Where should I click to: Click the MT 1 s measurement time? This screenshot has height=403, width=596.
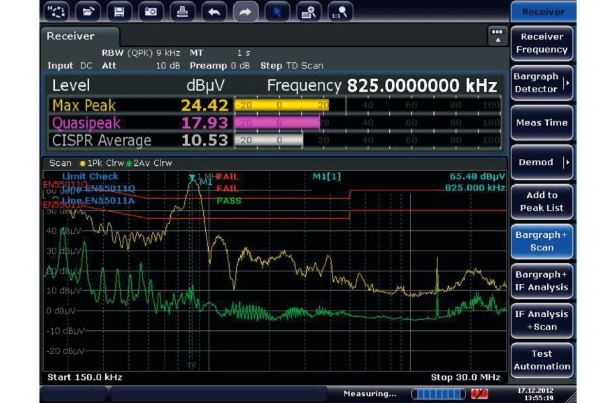[220, 53]
